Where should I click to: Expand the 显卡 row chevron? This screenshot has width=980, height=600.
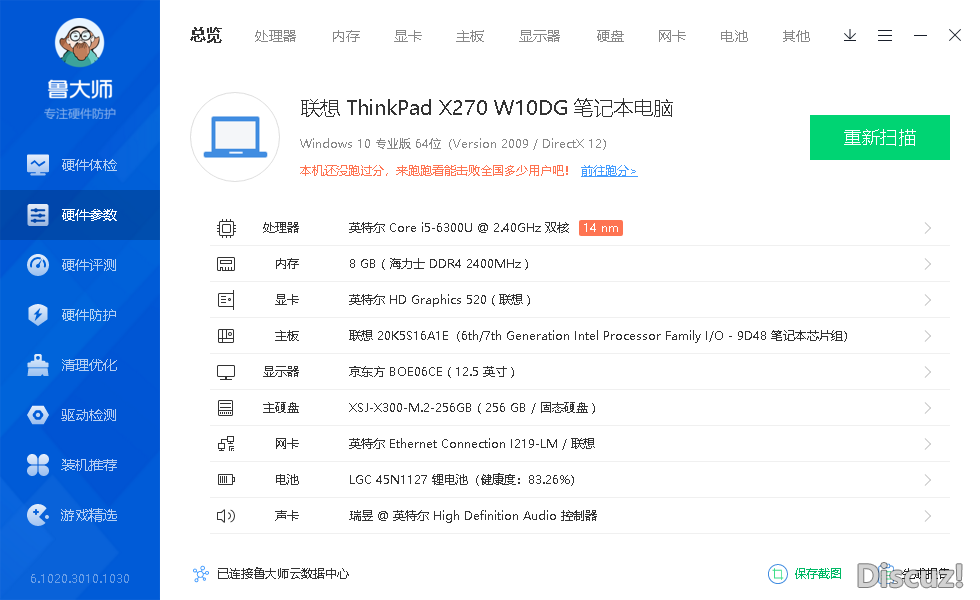click(x=928, y=300)
